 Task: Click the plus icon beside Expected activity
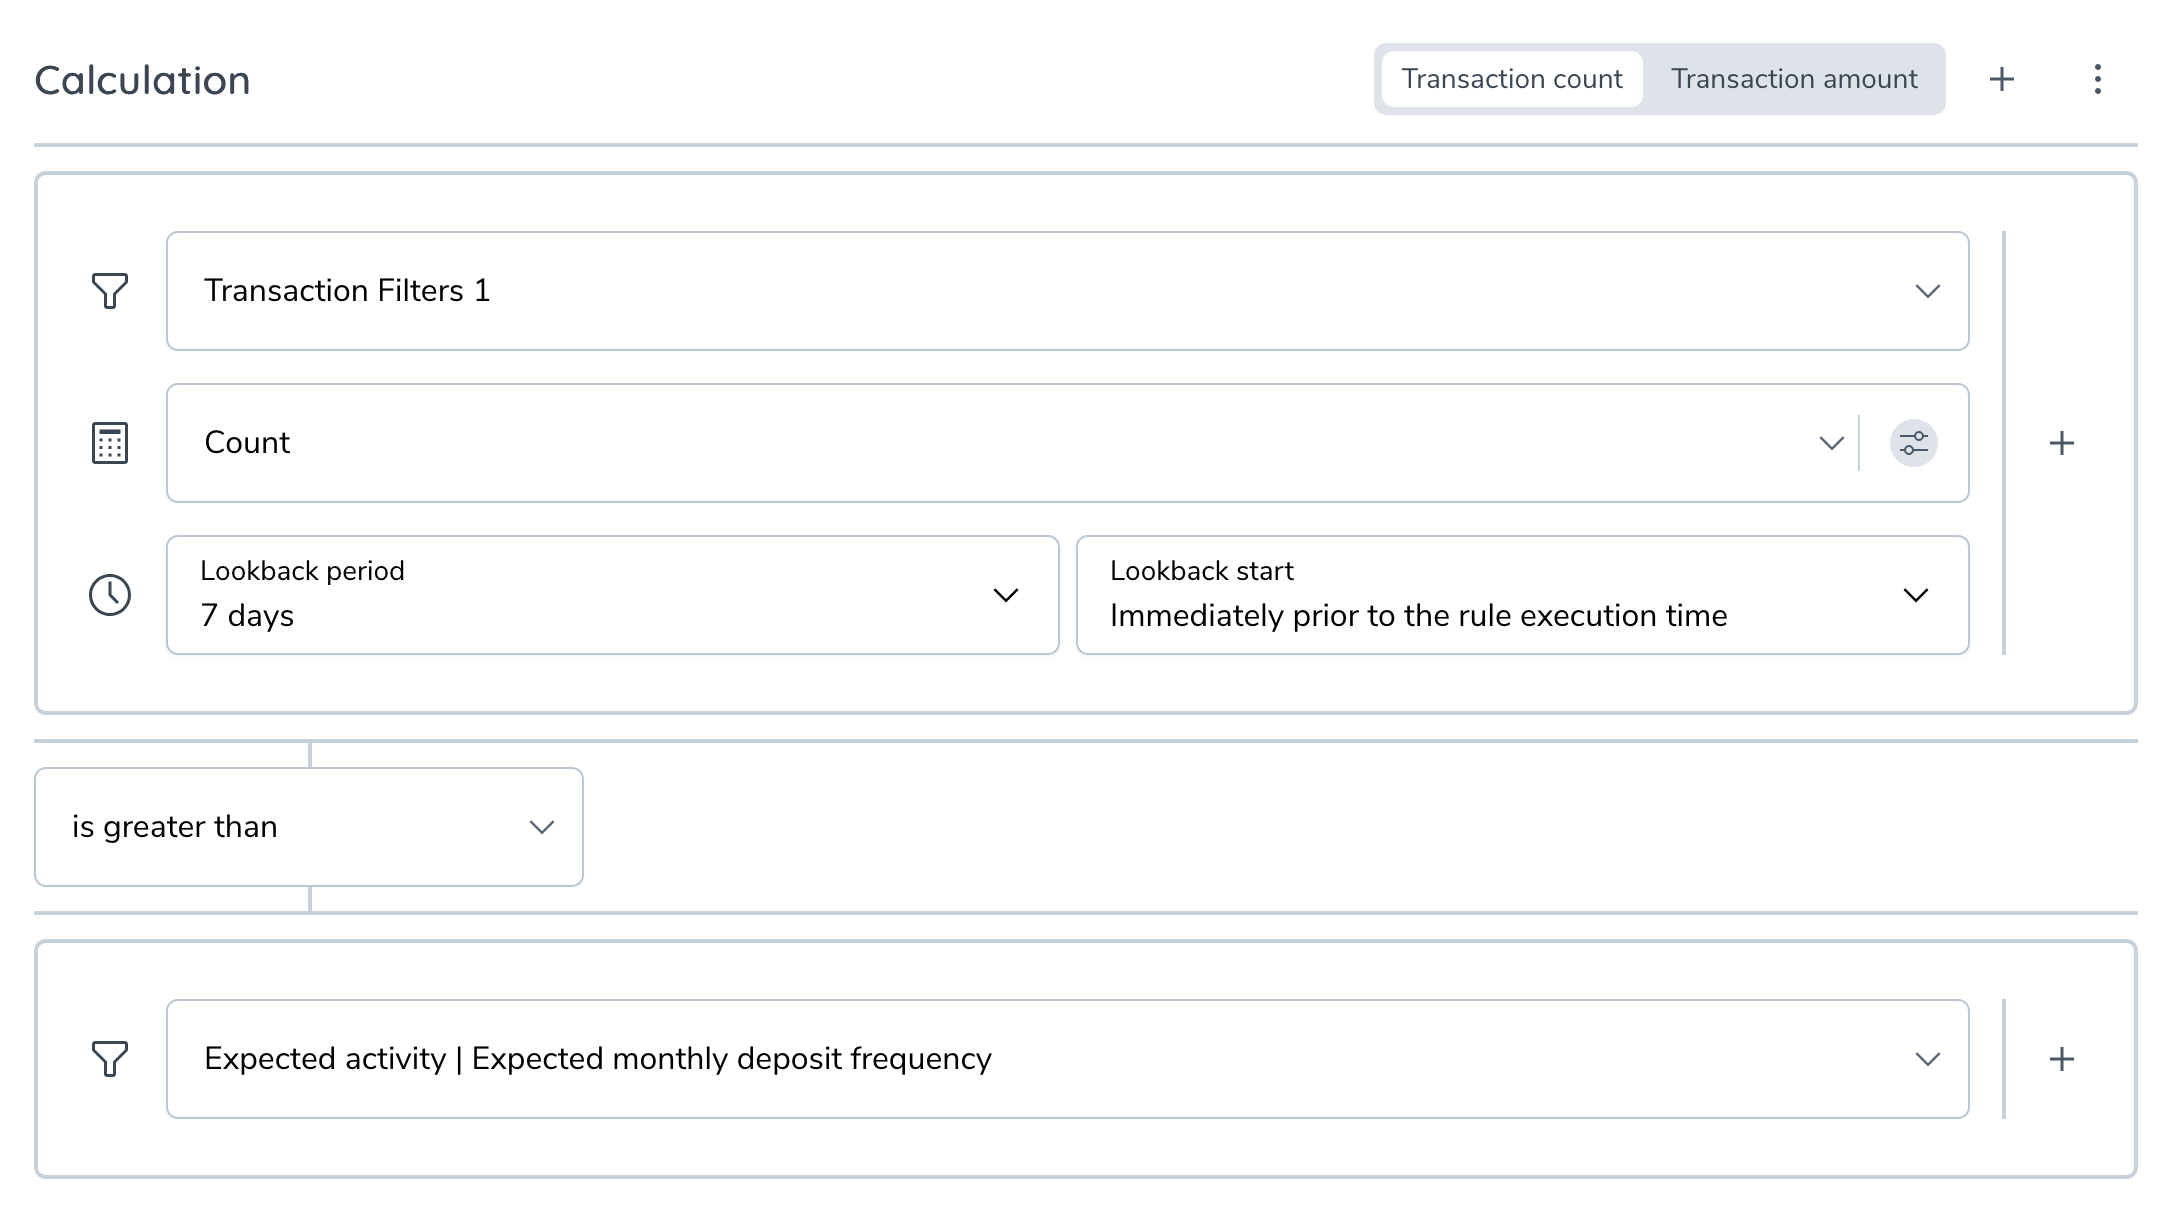pos(2061,1059)
